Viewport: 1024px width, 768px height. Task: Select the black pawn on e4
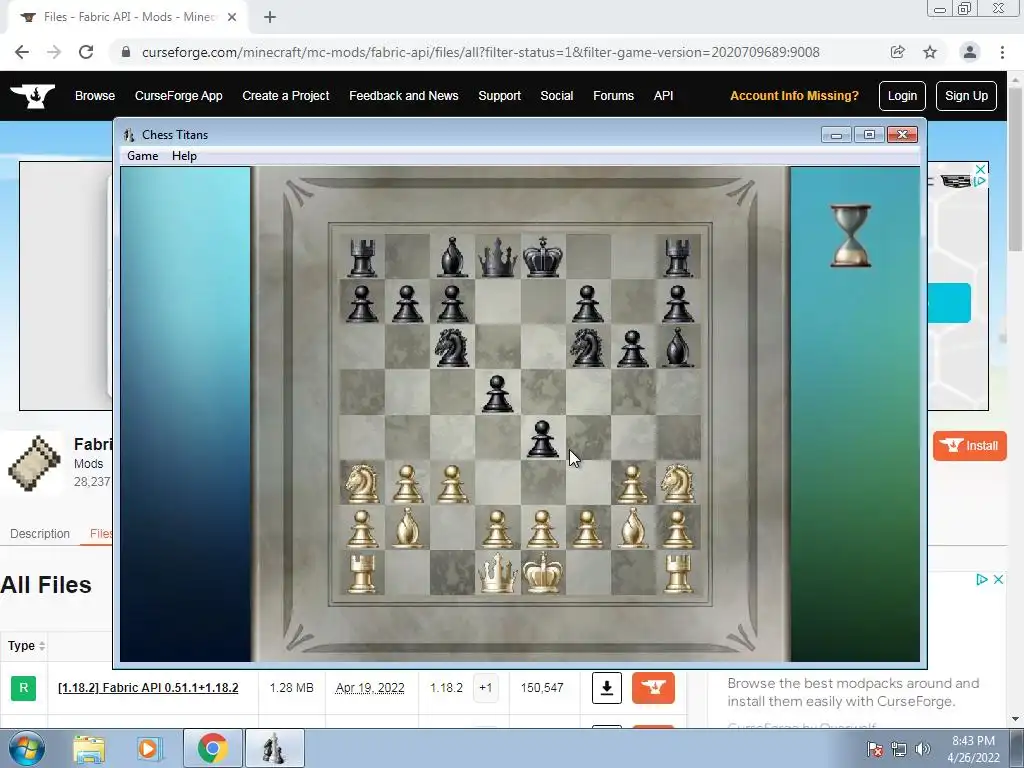tap(543, 438)
